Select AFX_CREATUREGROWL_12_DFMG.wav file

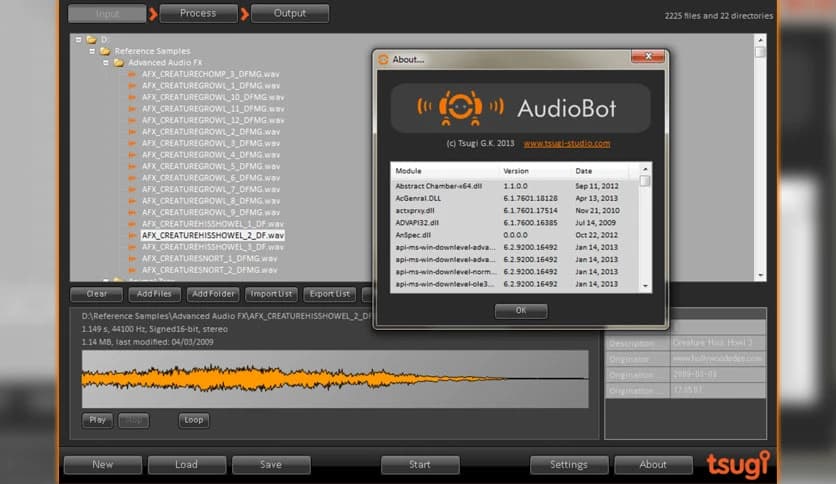(213, 120)
